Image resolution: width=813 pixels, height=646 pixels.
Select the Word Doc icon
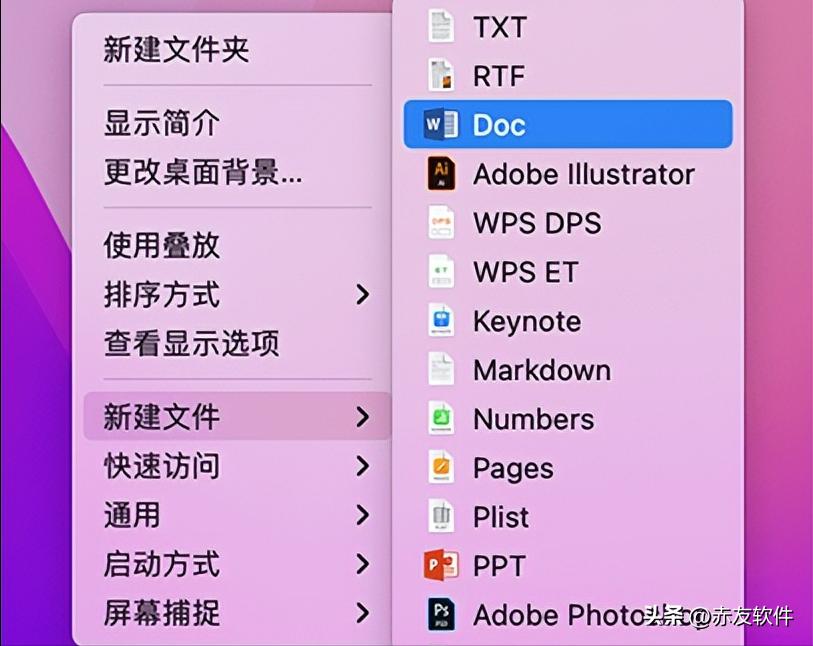coord(441,125)
